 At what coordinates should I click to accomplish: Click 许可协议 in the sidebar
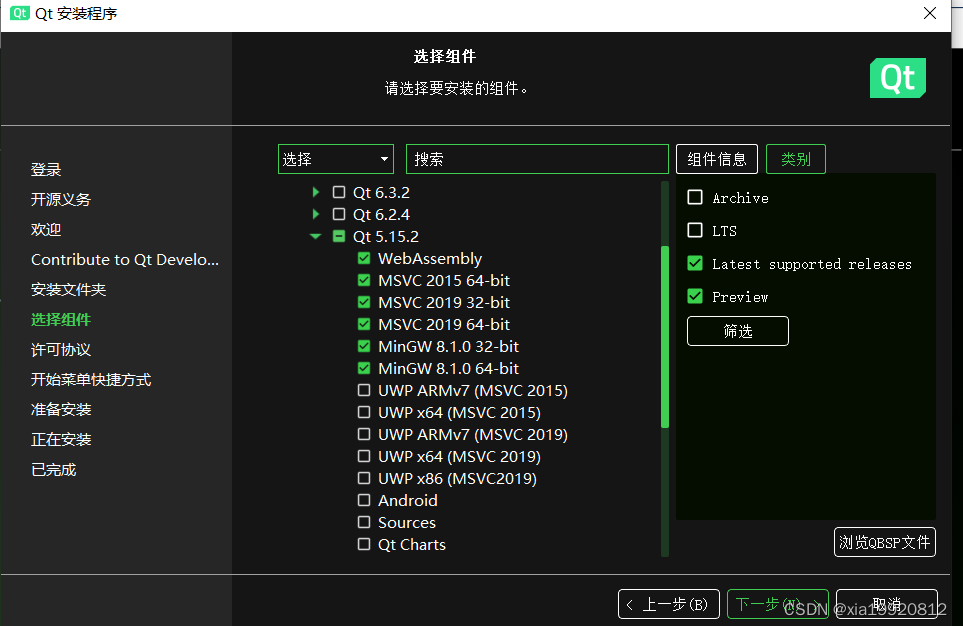tap(61, 350)
